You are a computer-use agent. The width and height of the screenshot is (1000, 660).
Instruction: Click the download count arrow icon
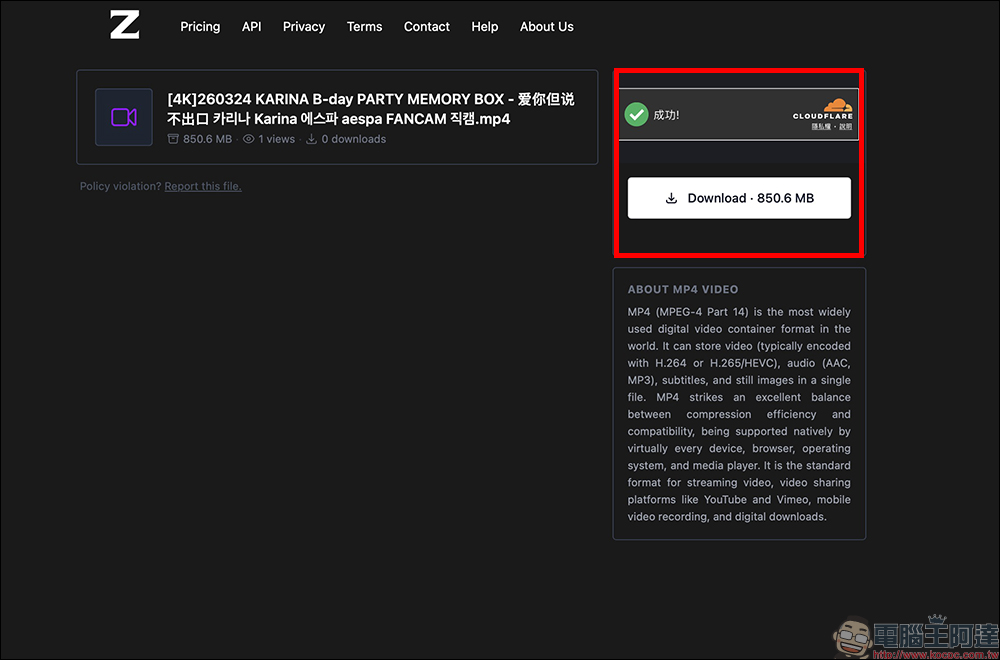coord(311,139)
